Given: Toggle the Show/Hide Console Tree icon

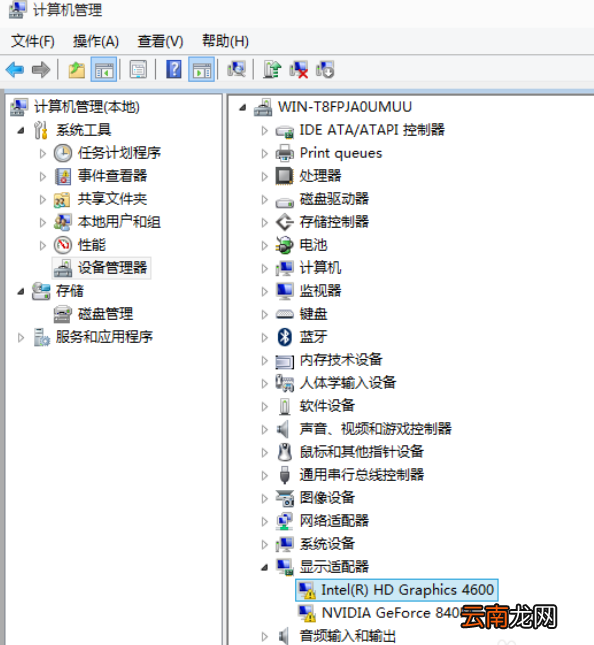Looking at the screenshot, I should (x=104, y=70).
